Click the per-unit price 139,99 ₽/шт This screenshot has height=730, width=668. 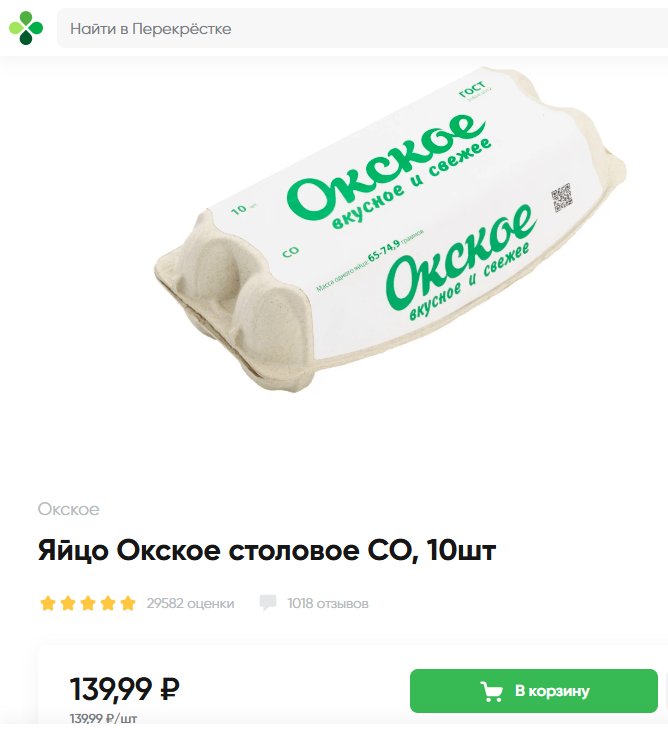[x=103, y=719]
